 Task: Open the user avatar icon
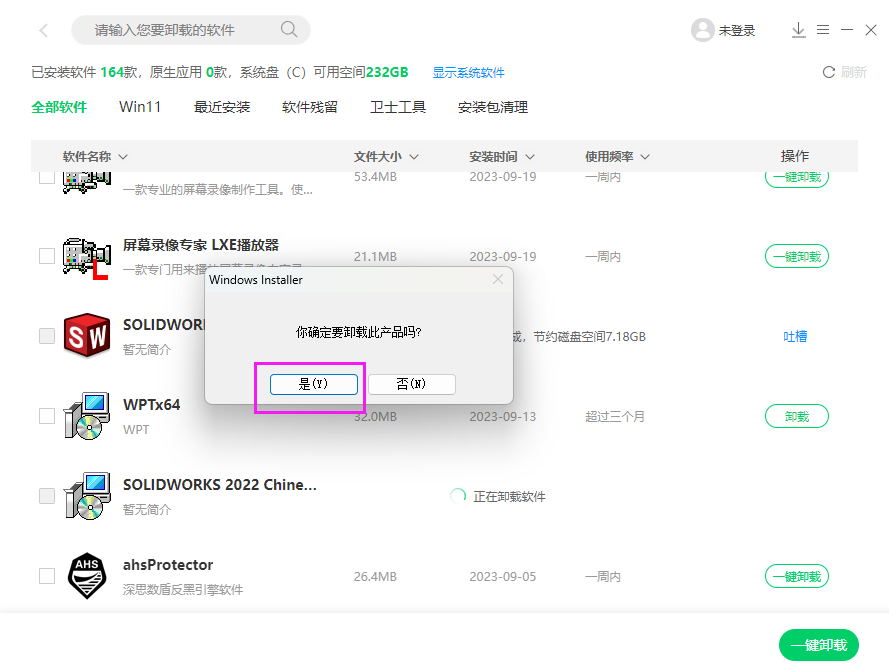(702, 30)
